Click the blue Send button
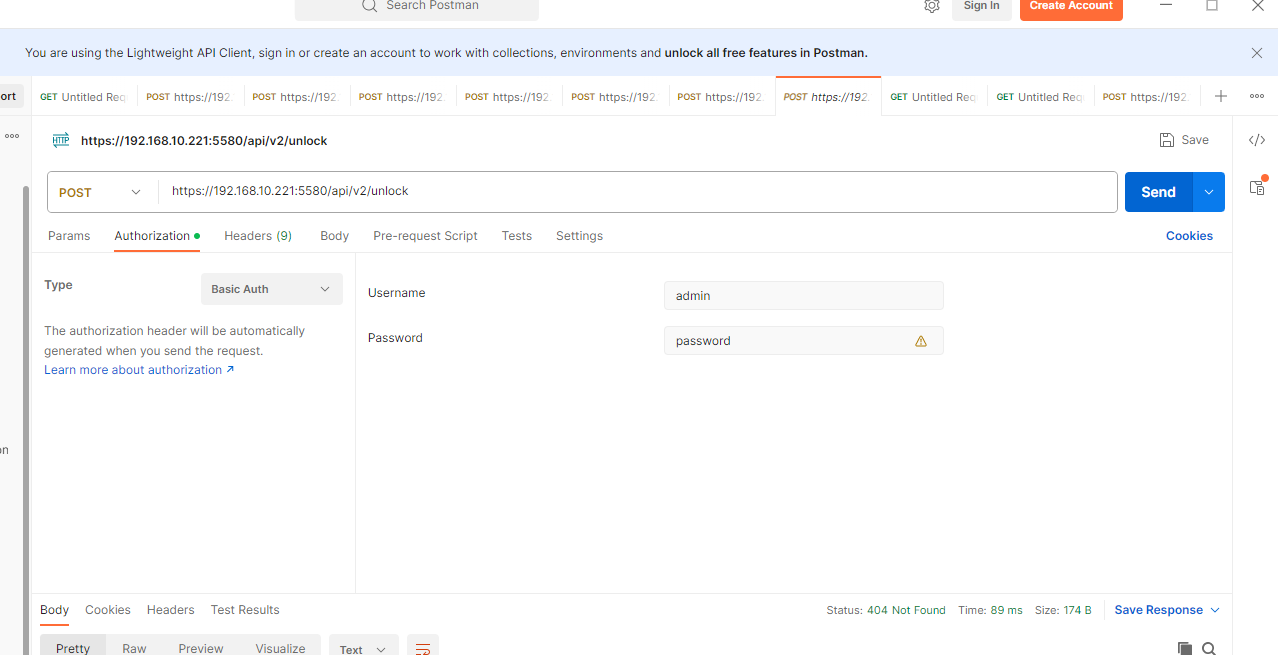 1158,192
